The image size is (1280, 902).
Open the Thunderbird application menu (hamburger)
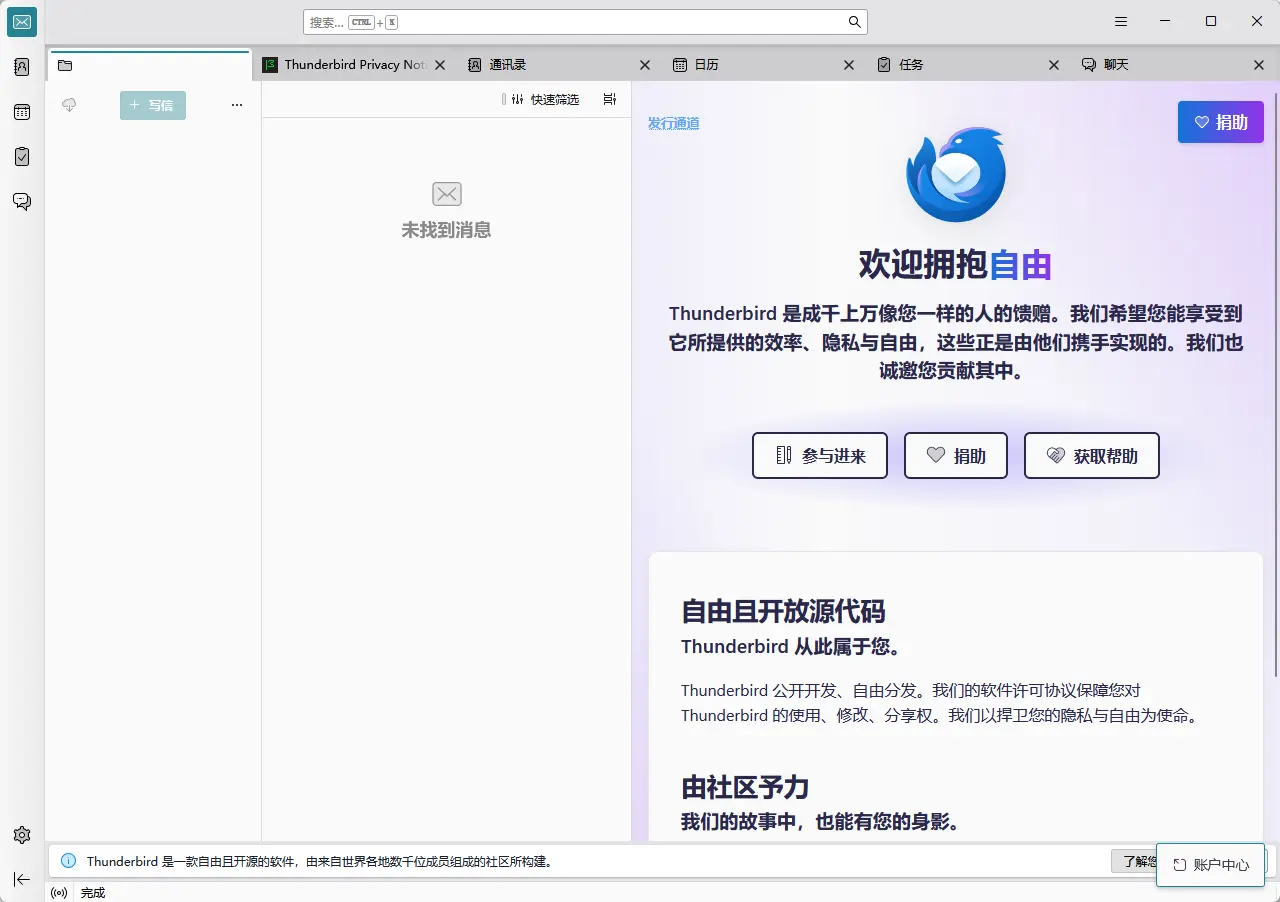1121,22
